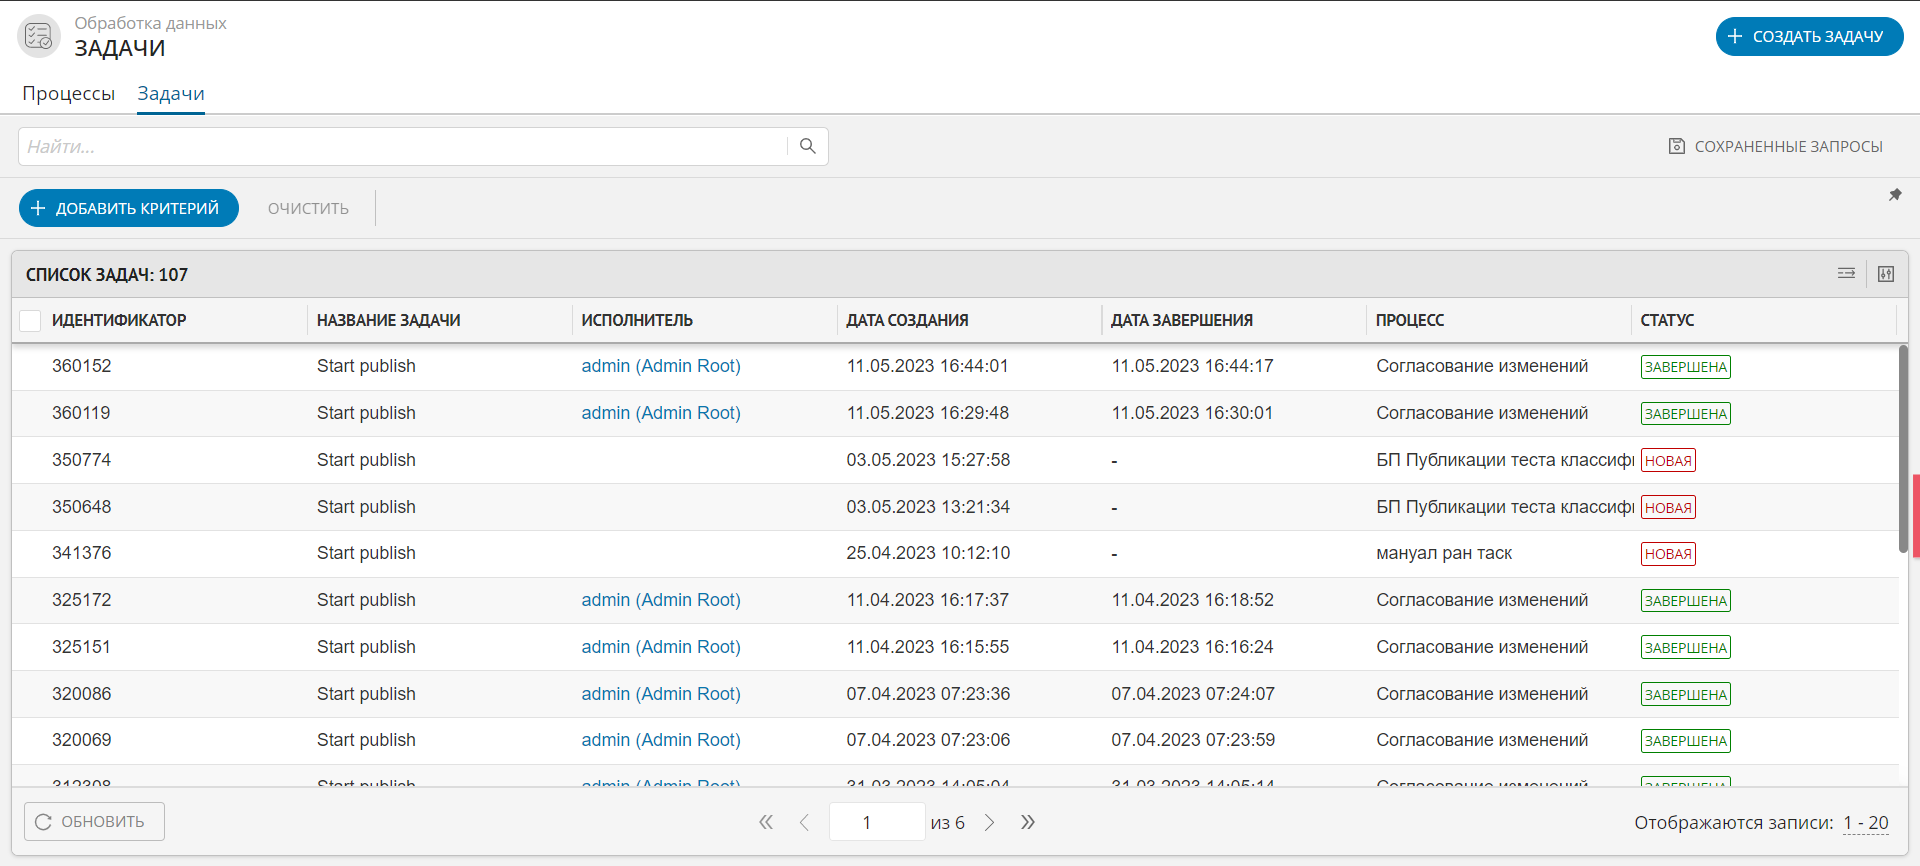The image size is (1920, 866).
Task: Click identifier 325172
Action: point(82,600)
